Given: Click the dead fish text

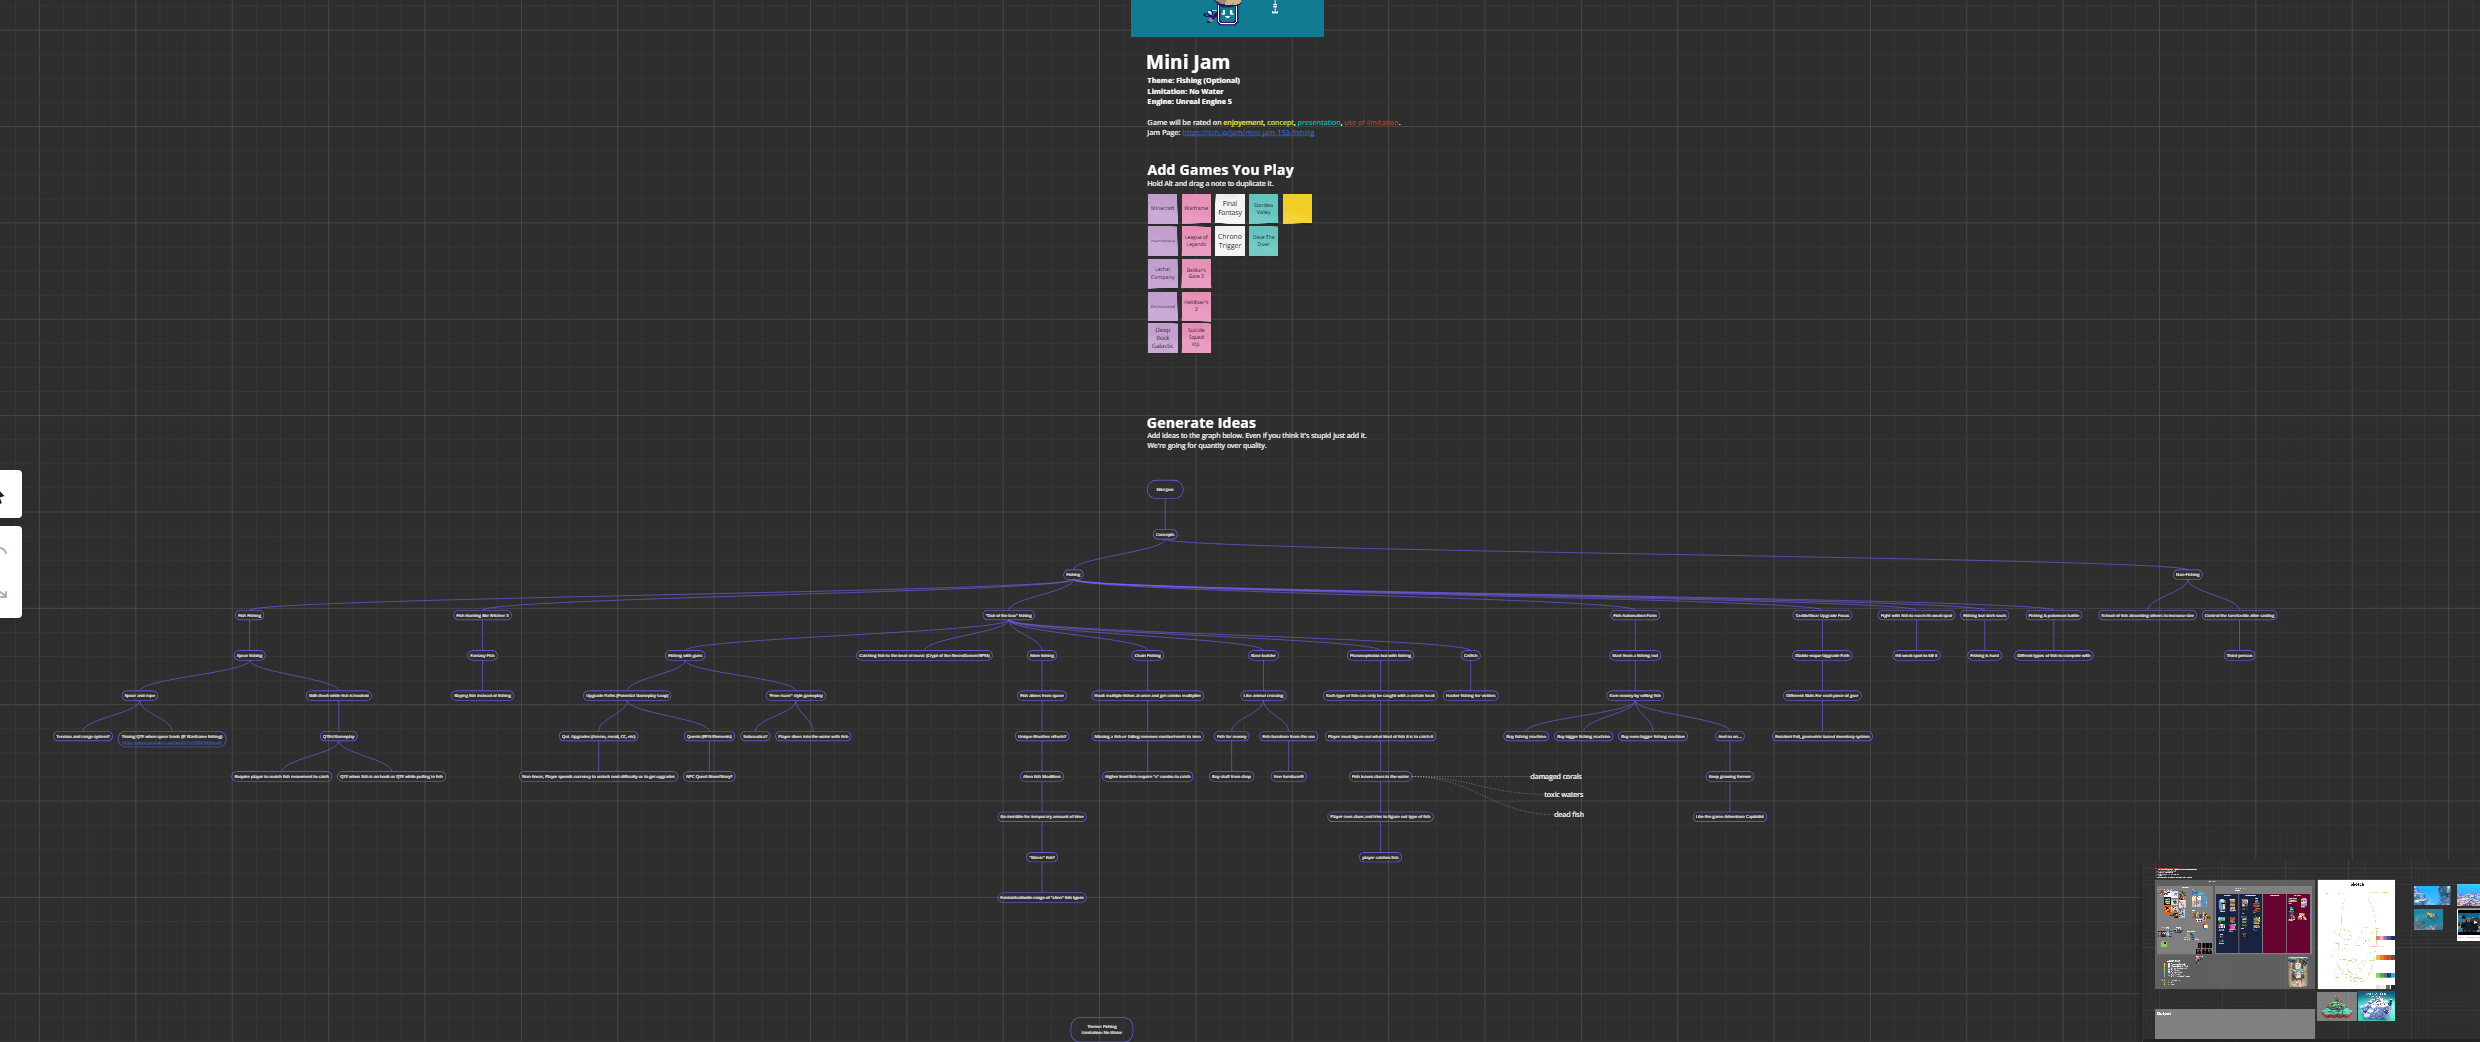Looking at the screenshot, I should 1569,815.
